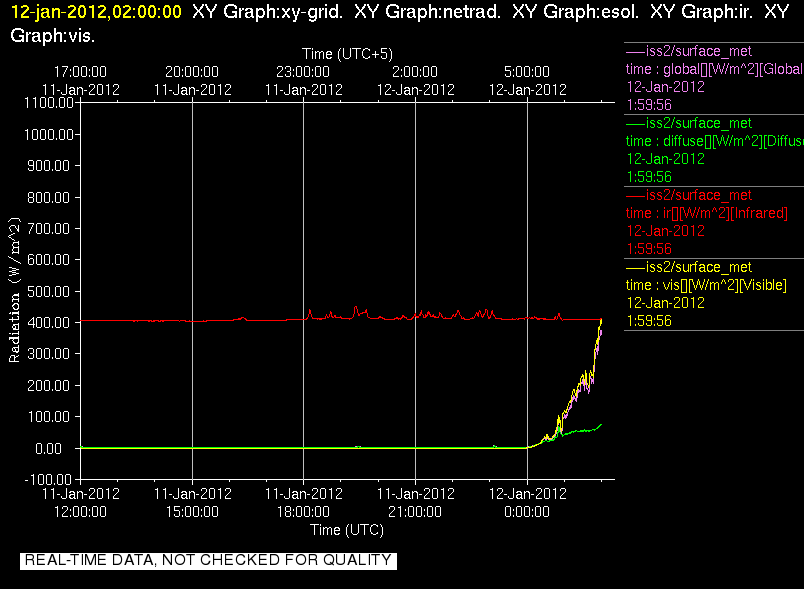This screenshot has width=804, height=589.
Task: Click the red infrared line's spike near 400
Action: coord(356,310)
